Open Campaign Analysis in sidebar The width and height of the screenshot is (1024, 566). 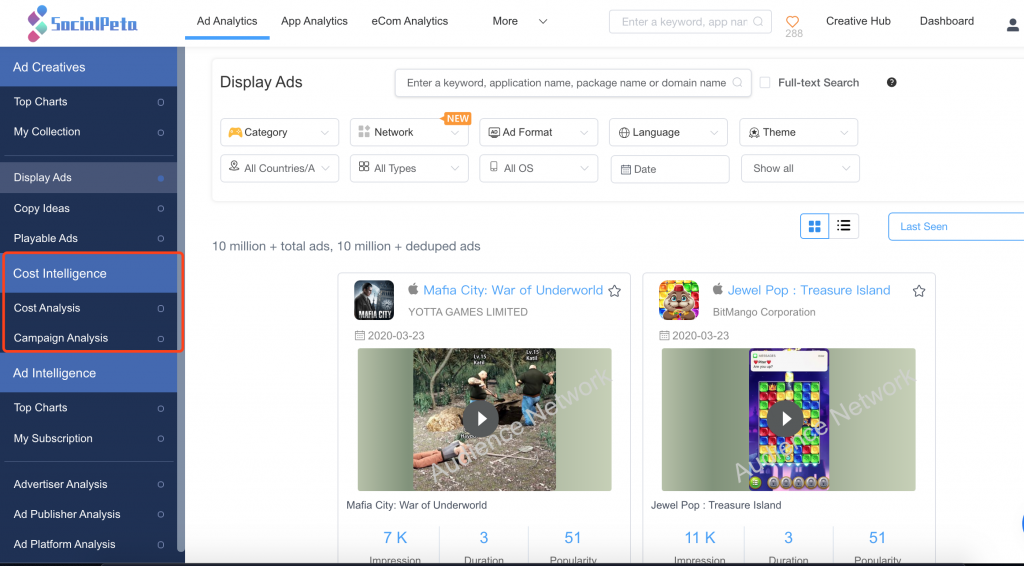pyautogui.click(x=88, y=338)
